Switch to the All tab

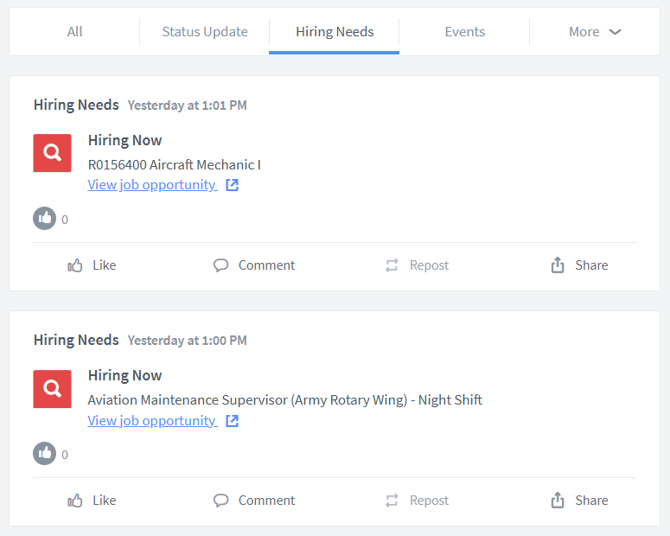(75, 32)
